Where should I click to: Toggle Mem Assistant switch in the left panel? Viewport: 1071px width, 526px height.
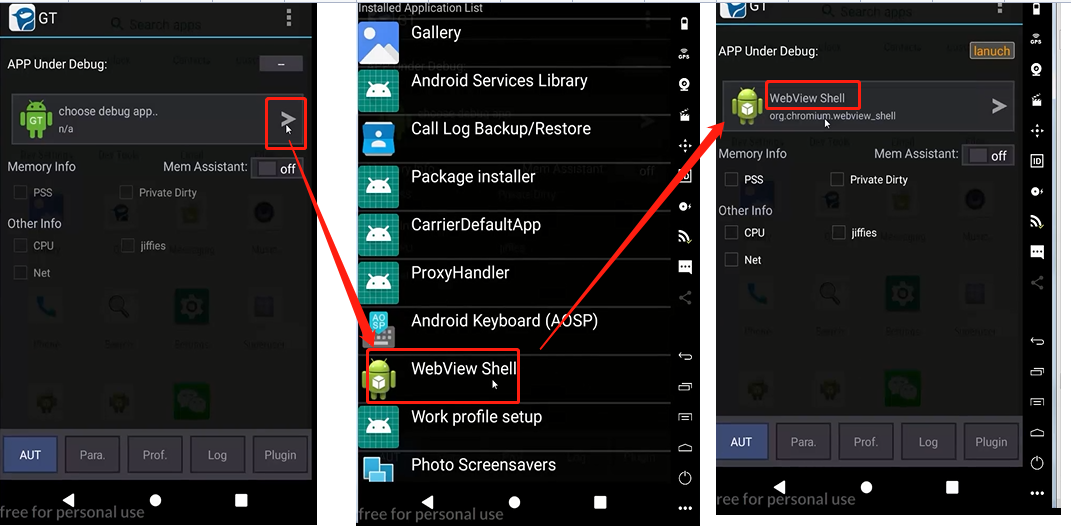tap(277, 168)
